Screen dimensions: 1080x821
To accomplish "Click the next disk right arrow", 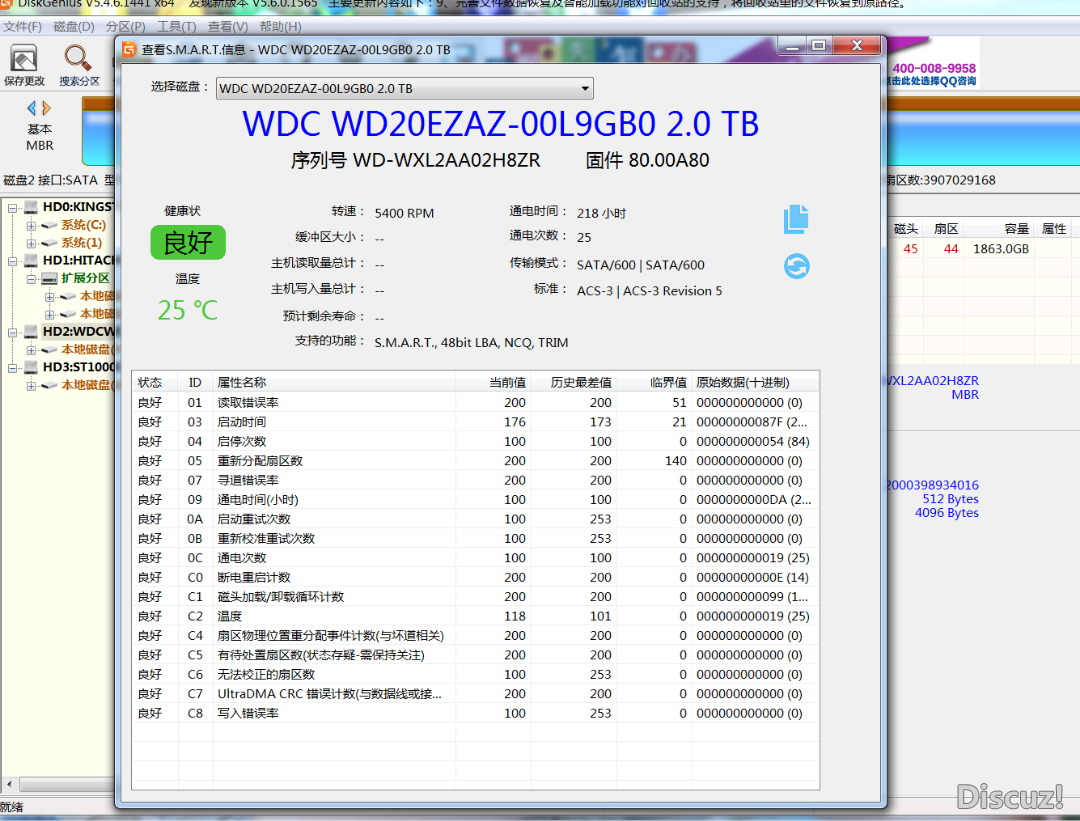I will pos(46,108).
